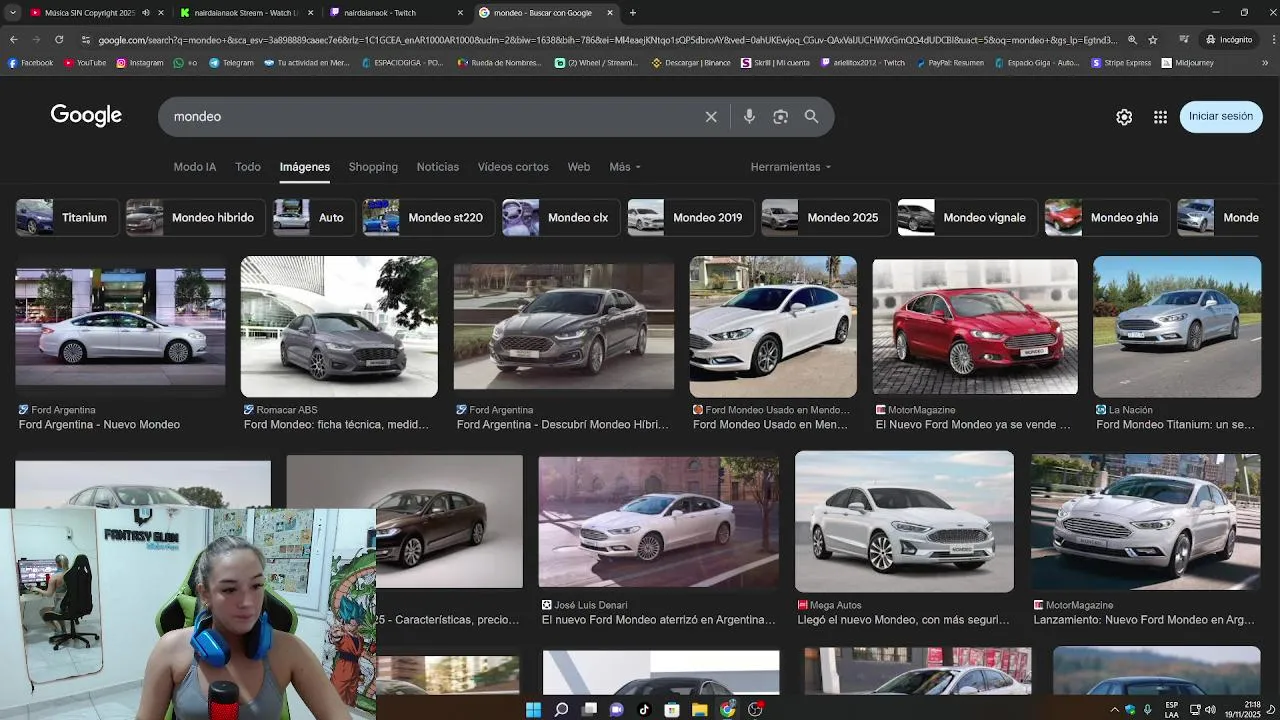Open the red Mondeo MotorMagazine image
Screen dimensions: 1280x720
point(975,327)
